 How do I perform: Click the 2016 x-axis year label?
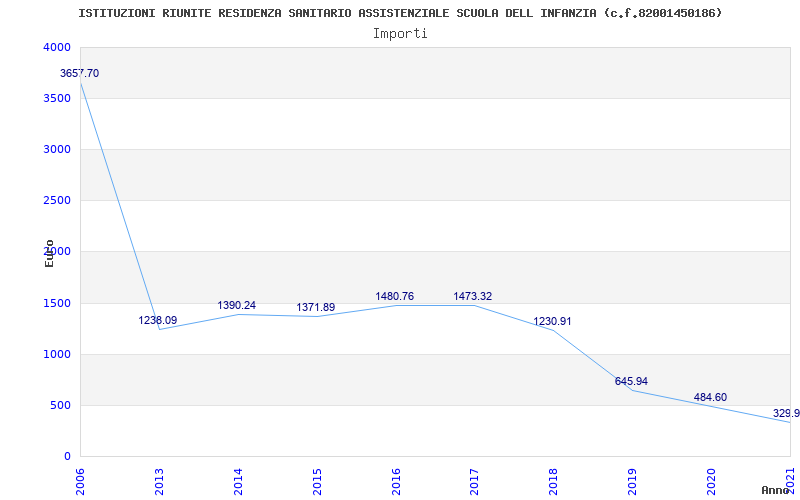click(396, 479)
